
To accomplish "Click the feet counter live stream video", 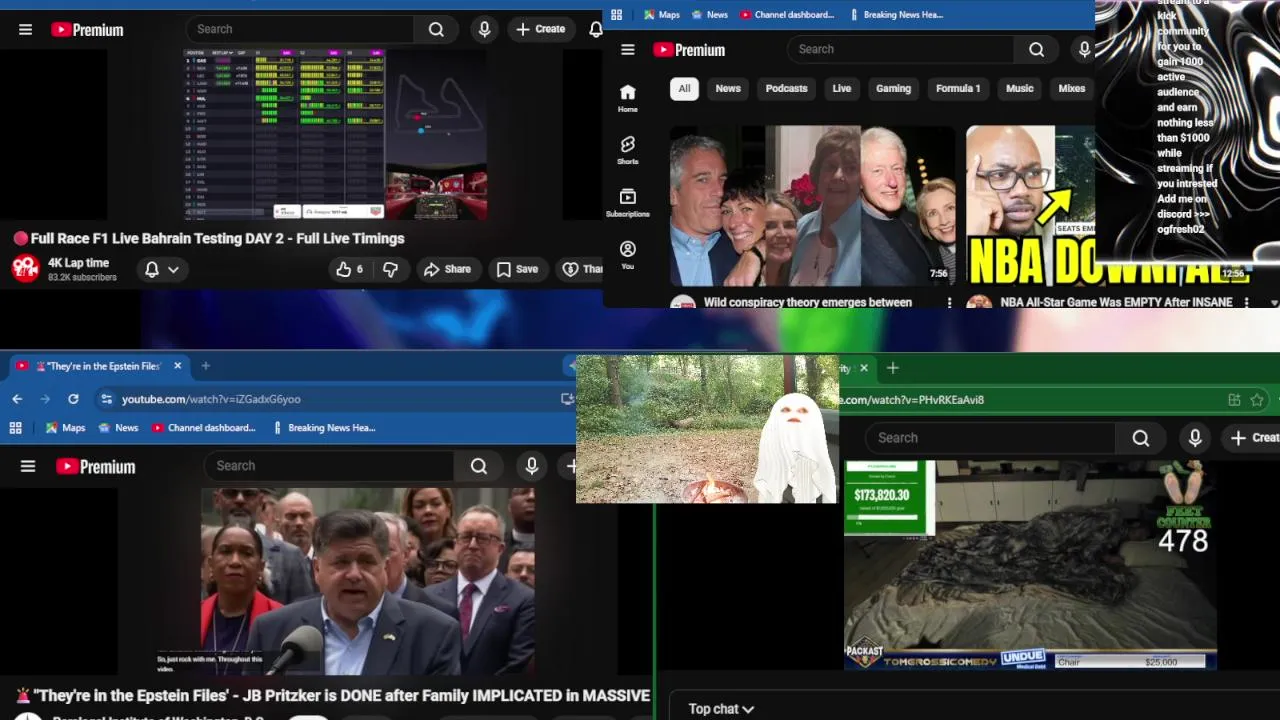I will [x=1030, y=565].
